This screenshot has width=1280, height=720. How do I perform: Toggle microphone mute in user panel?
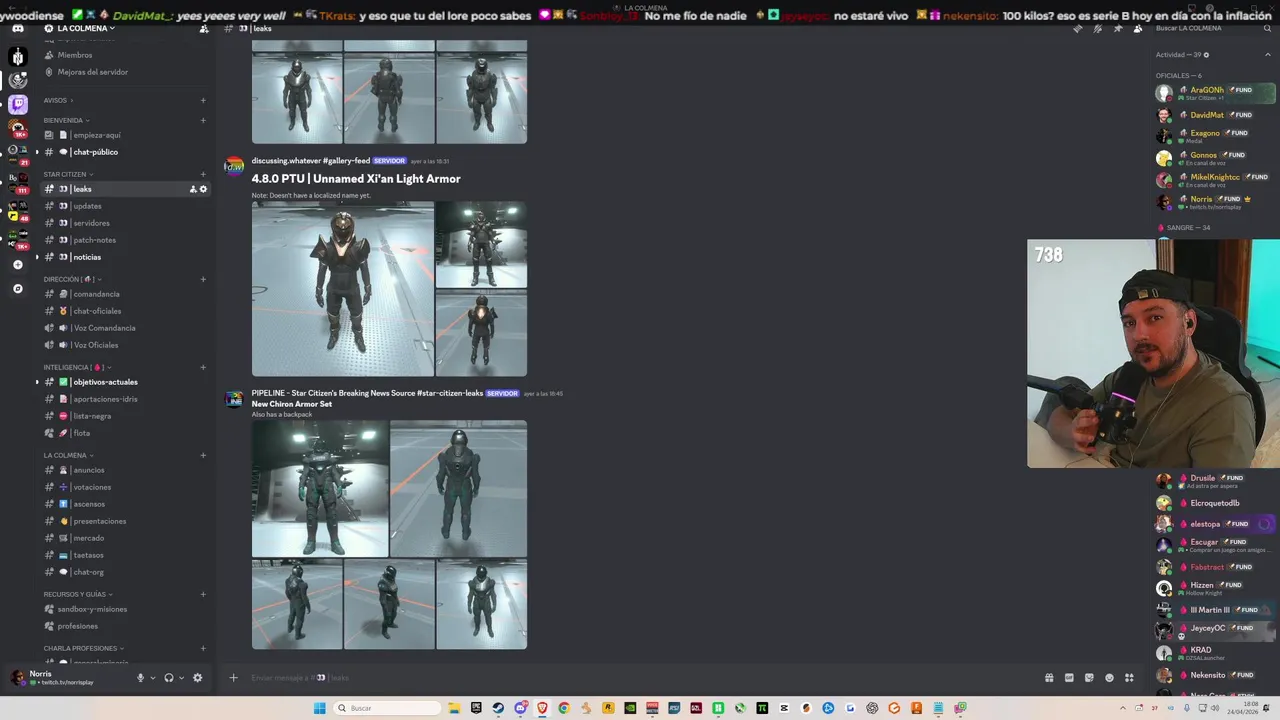pos(140,678)
